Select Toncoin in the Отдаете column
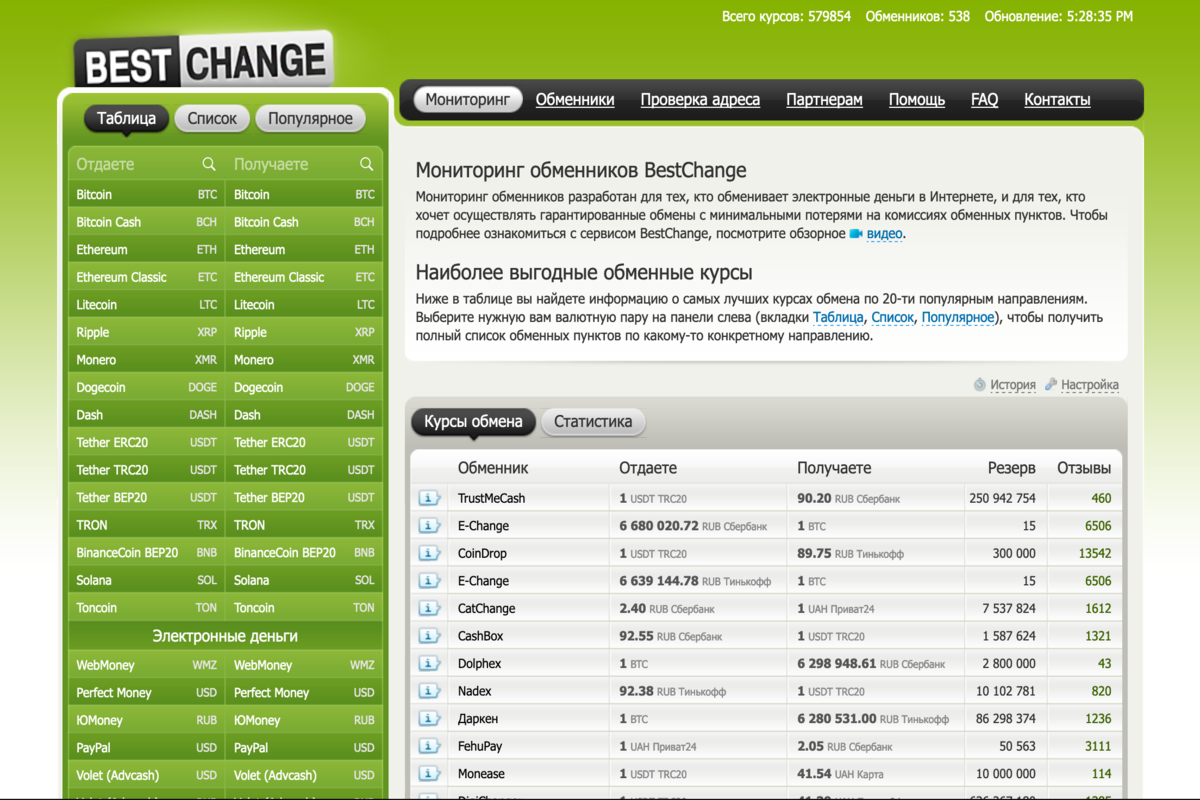Viewport: 1200px width, 800px height. click(x=147, y=607)
